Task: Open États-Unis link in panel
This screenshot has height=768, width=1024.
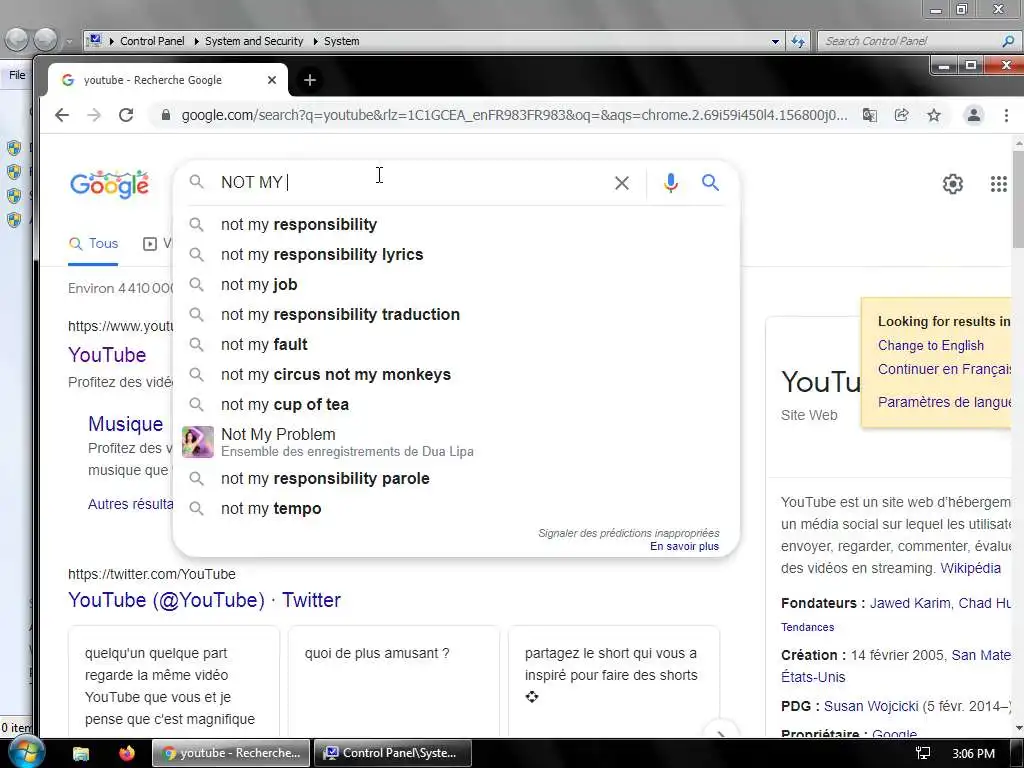Action: (x=813, y=677)
